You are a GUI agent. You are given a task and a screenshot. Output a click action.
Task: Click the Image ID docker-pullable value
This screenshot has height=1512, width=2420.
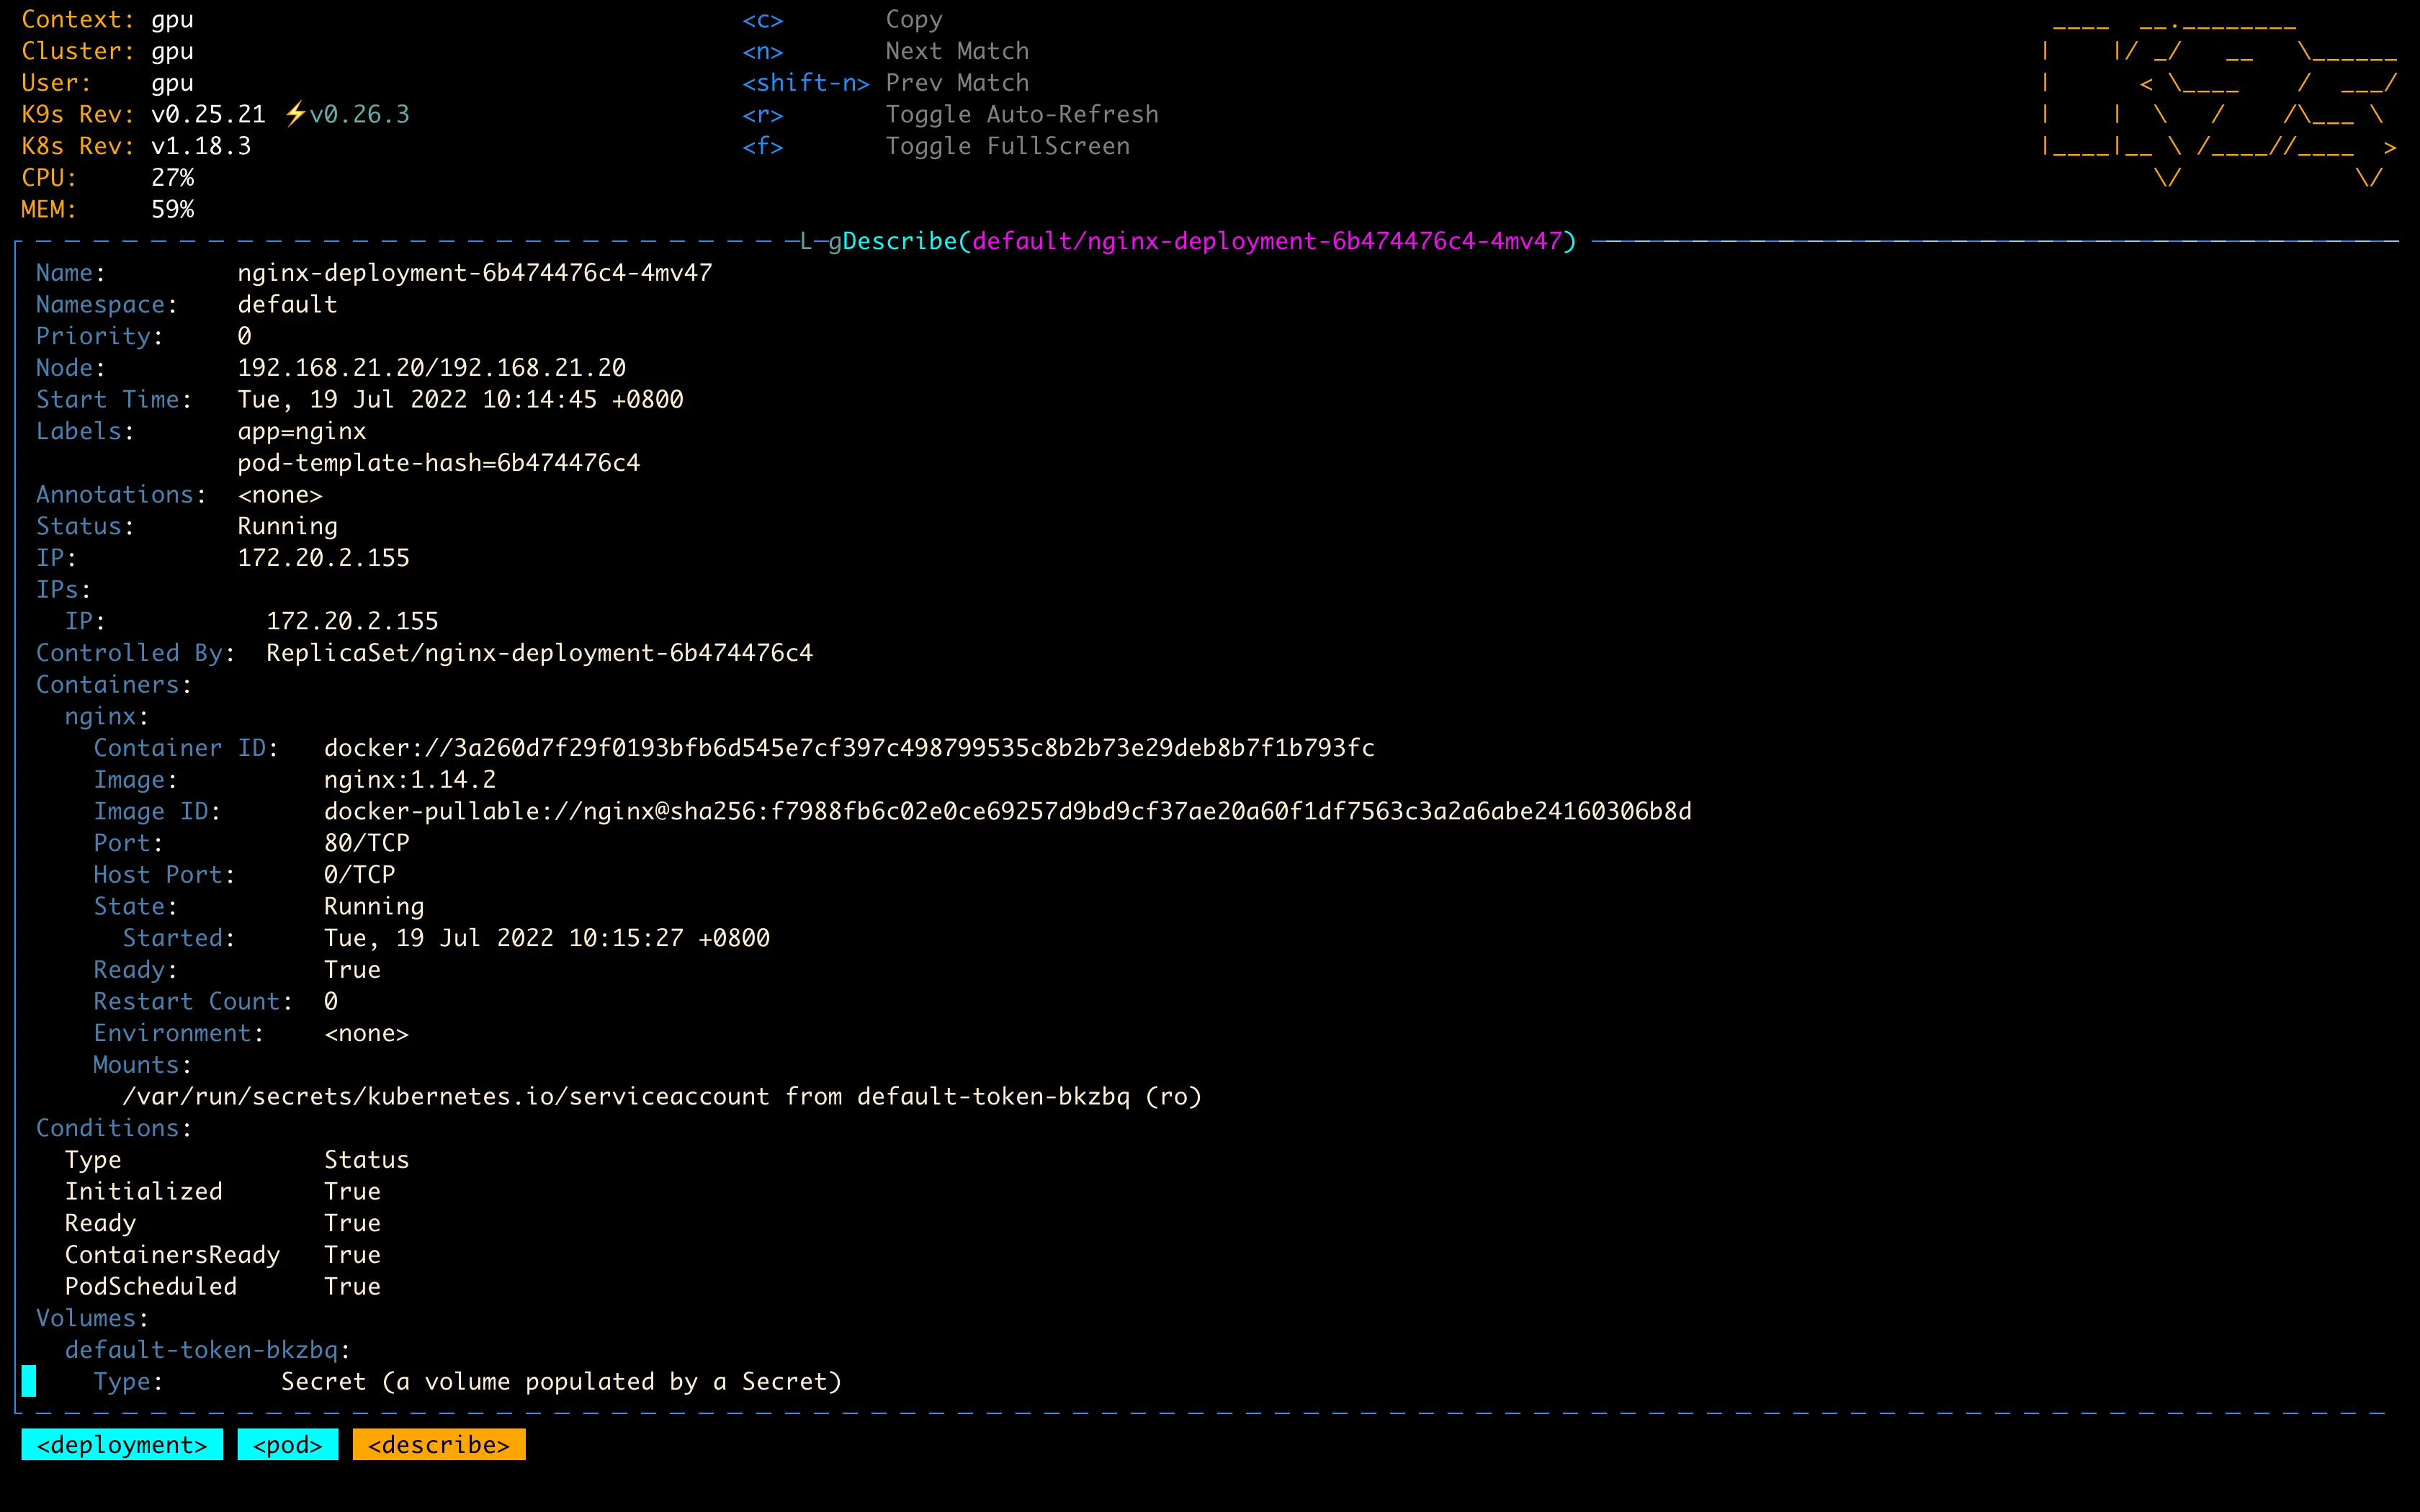(x=1008, y=811)
